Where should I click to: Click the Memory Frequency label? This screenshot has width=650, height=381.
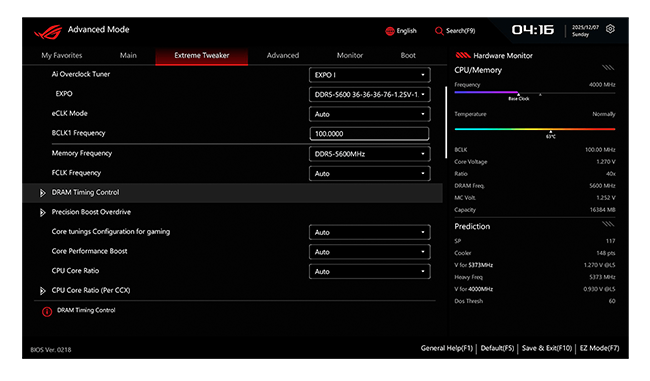pyautogui.click(x=82, y=153)
